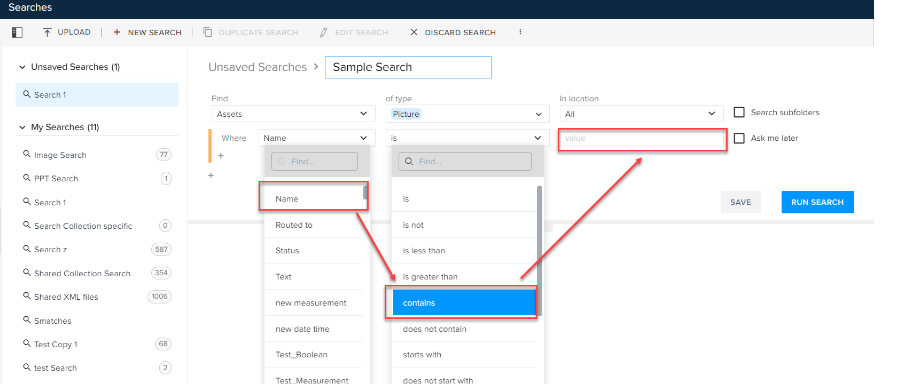Open the Where Name field dropdown
Image resolution: width=899 pixels, height=389 pixels.
pyautogui.click(x=316, y=138)
